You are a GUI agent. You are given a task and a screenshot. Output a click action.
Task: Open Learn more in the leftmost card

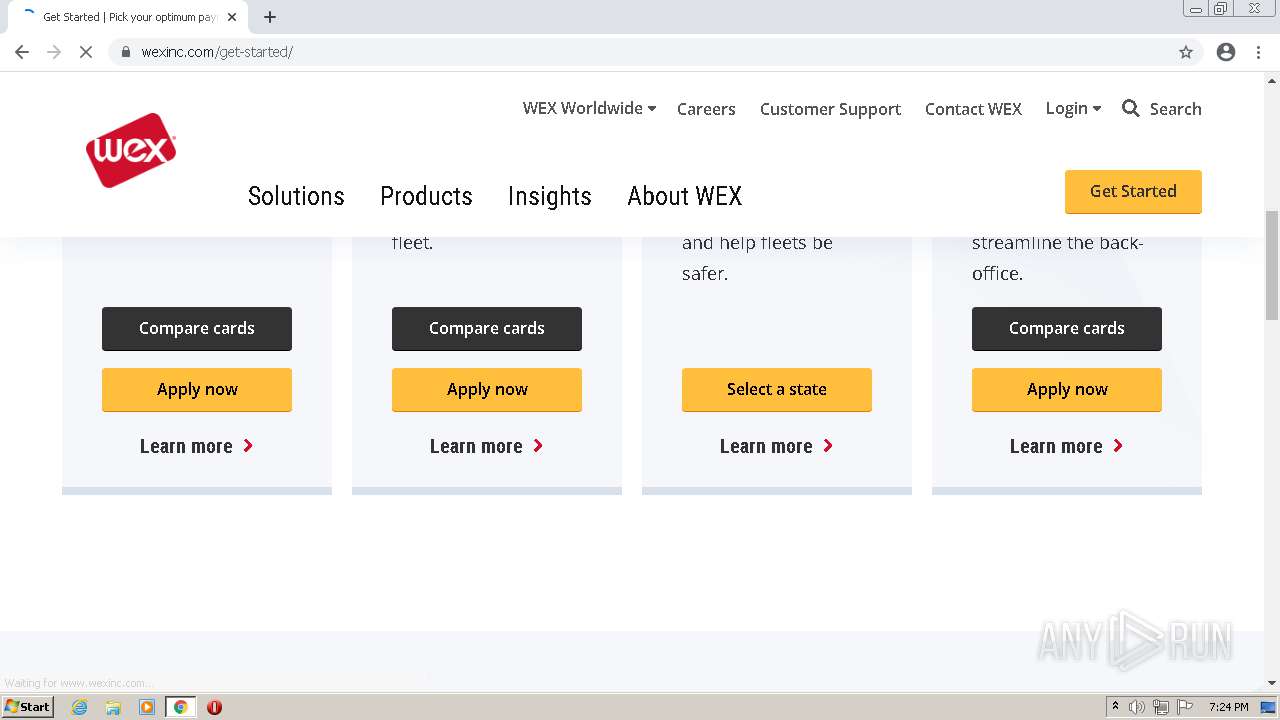coord(197,446)
